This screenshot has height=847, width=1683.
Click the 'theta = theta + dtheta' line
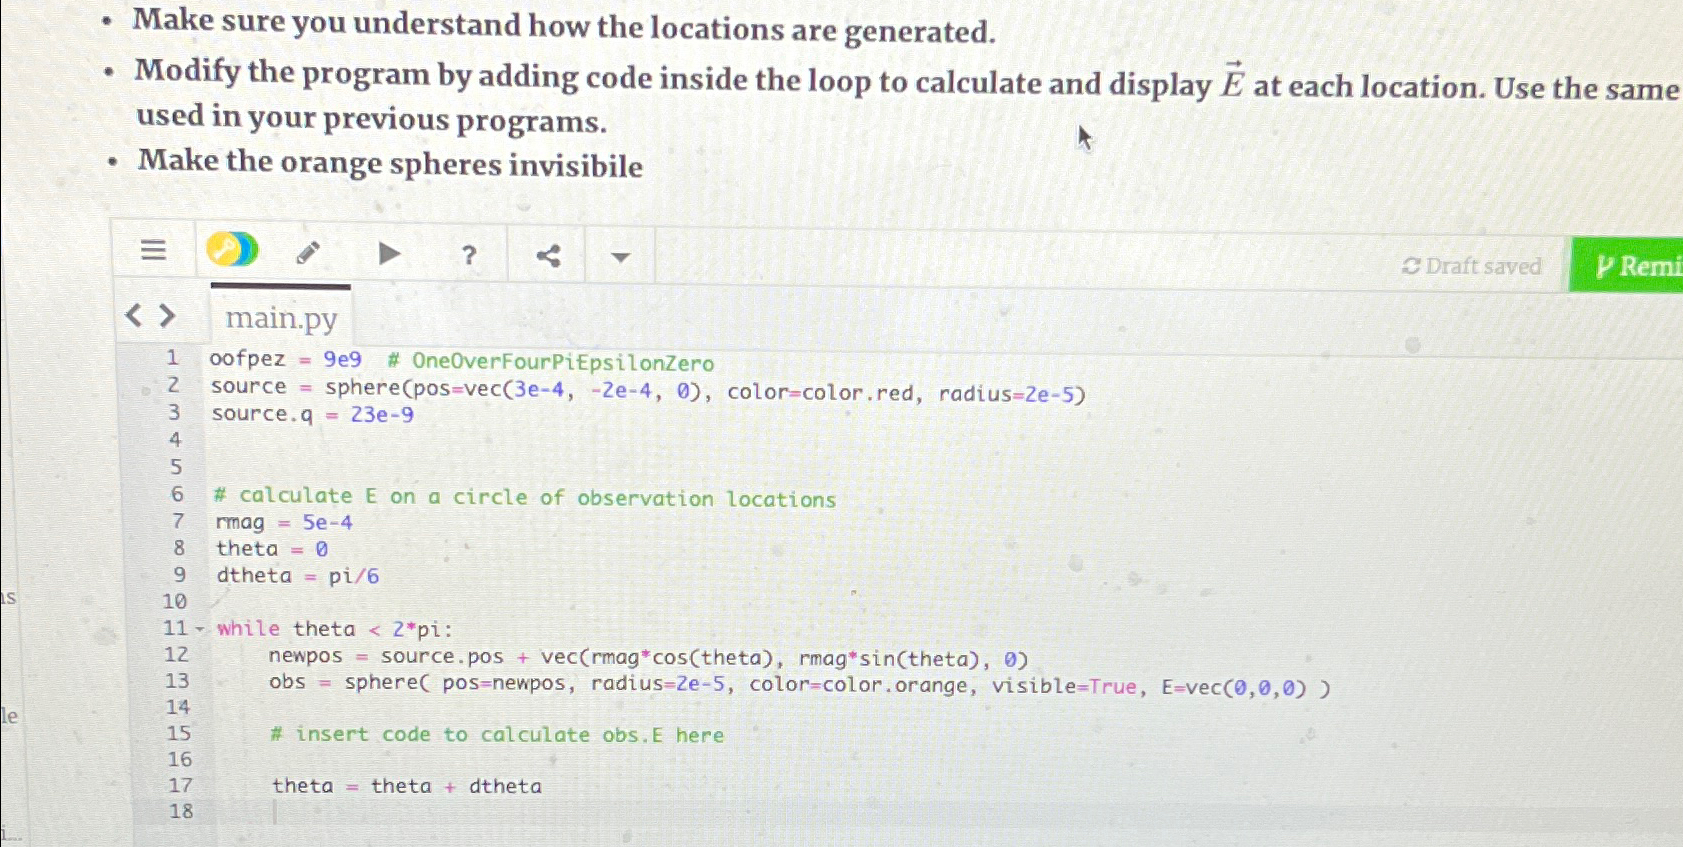[406, 786]
